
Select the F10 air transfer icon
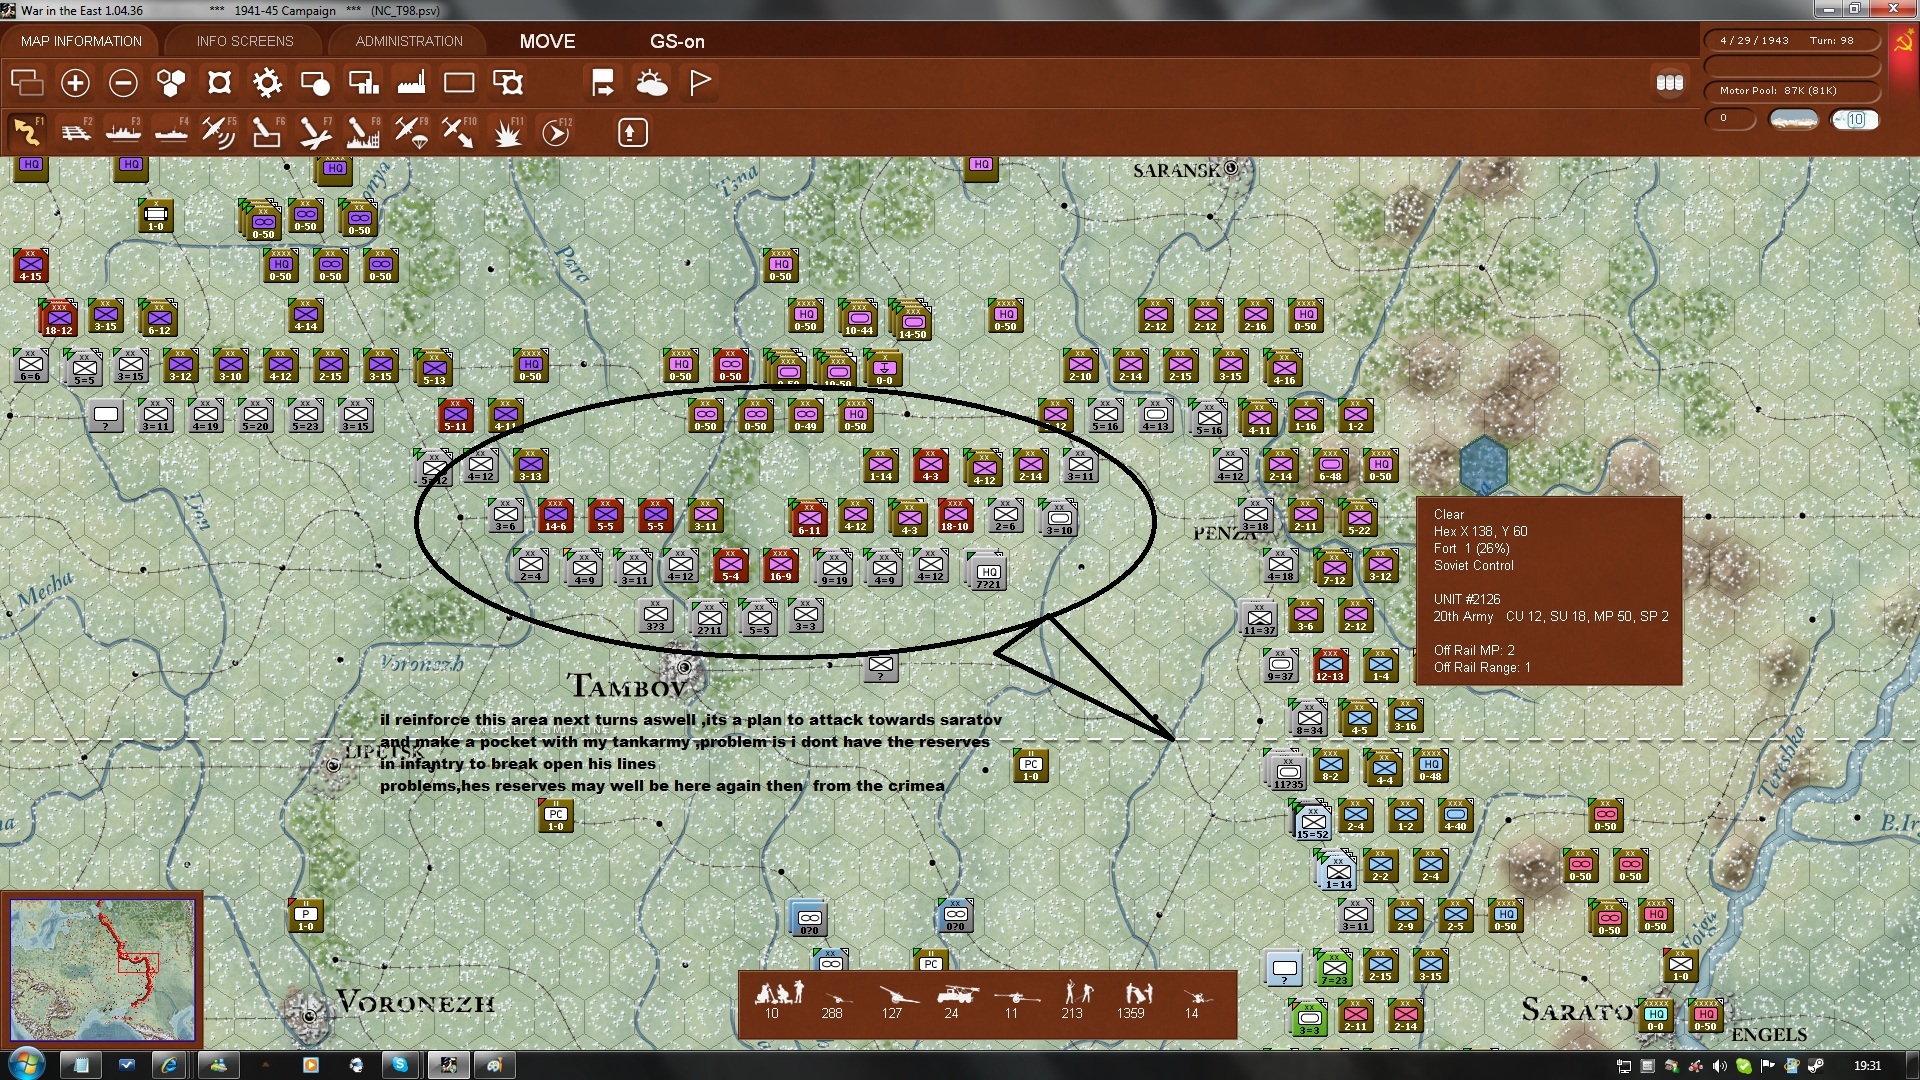(459, 132)
